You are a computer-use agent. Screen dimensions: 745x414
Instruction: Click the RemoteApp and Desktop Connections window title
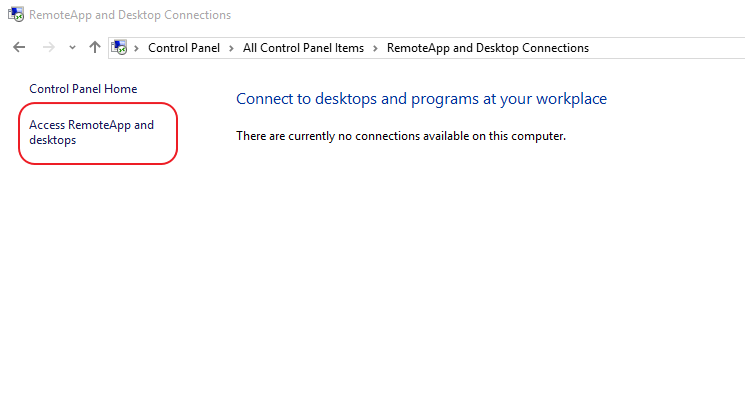tap(130, 15)
